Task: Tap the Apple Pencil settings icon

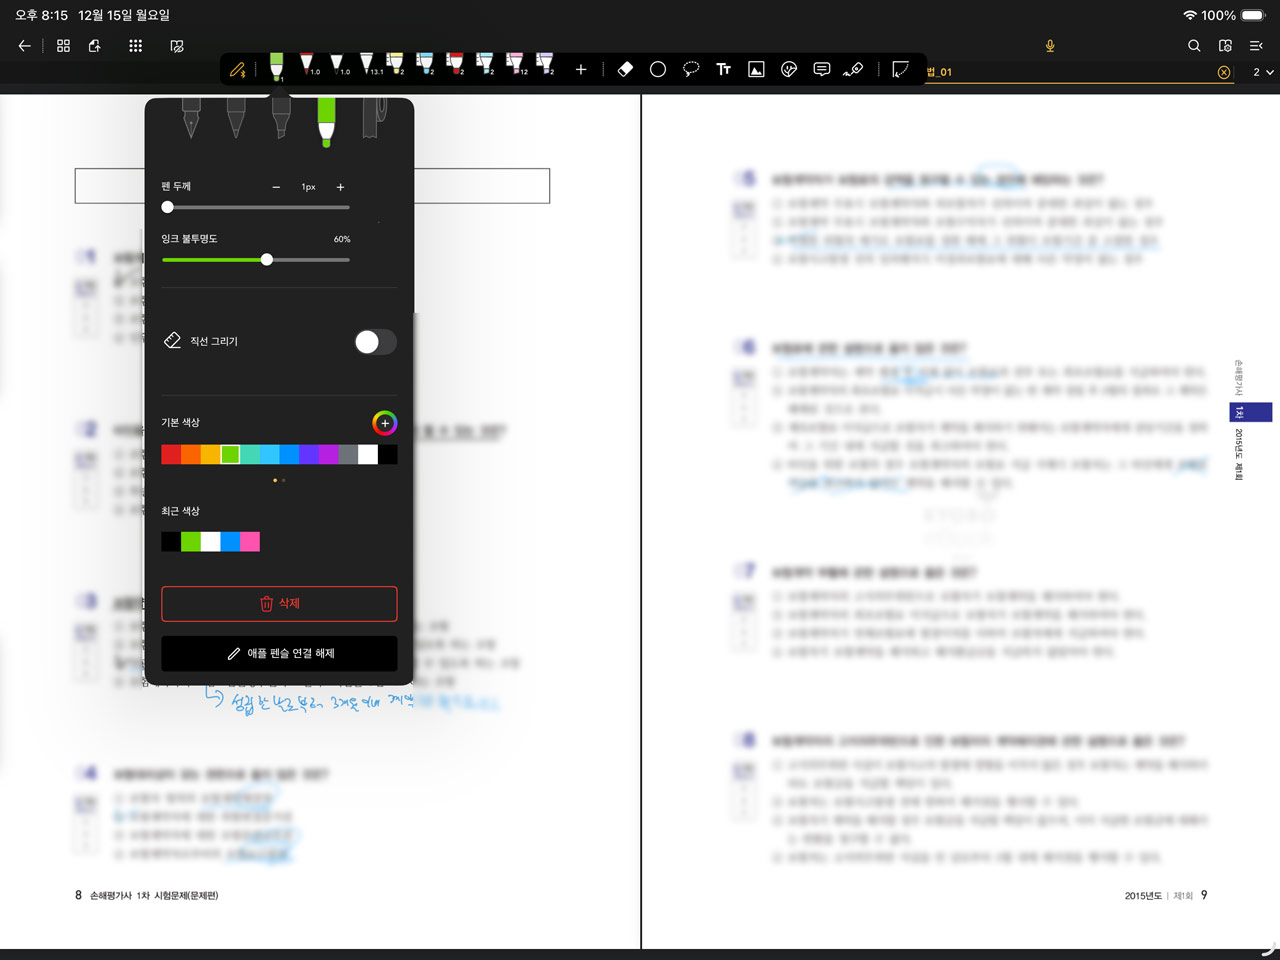Action: (x=238, y=69)
